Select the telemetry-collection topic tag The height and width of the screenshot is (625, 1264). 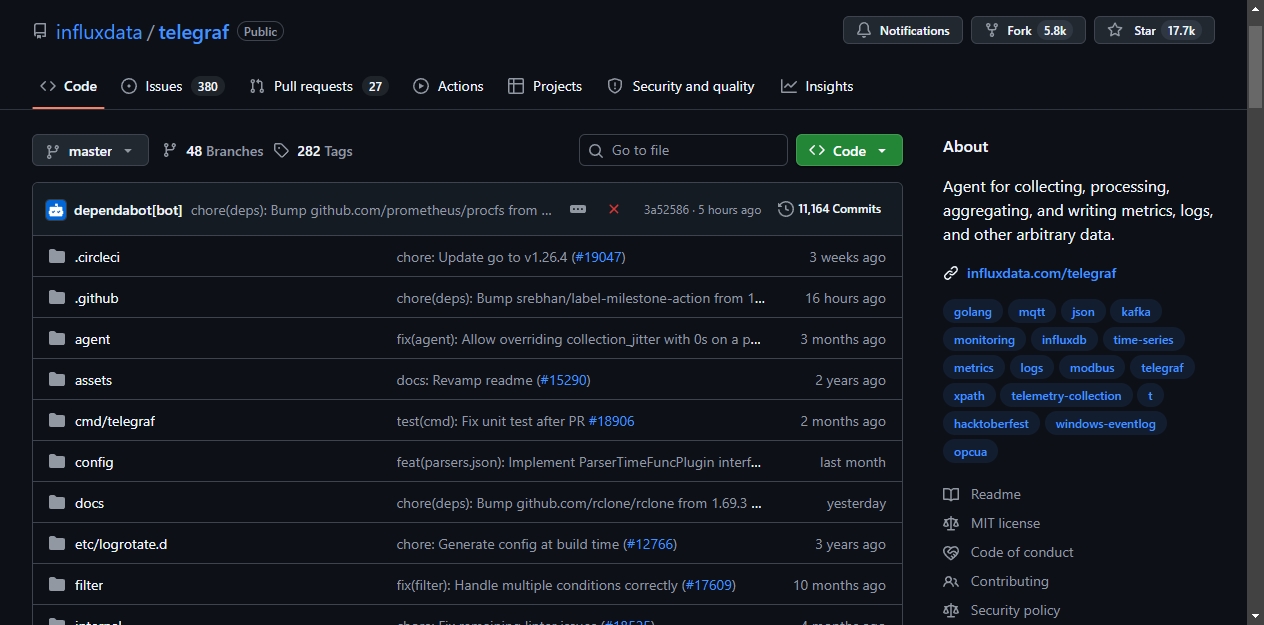coord(1066,396)
